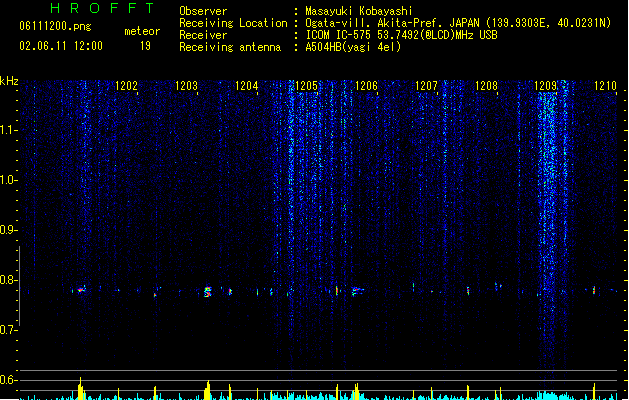
Task: Click the 1203 time marker
Action: [187, 86]
